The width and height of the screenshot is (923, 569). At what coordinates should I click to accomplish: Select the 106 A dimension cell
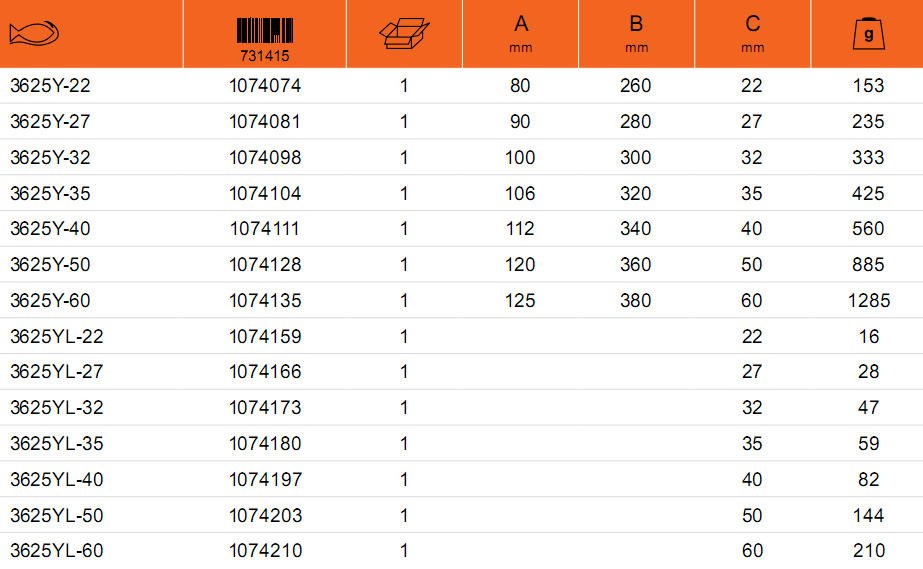click(x=520, y=194)
